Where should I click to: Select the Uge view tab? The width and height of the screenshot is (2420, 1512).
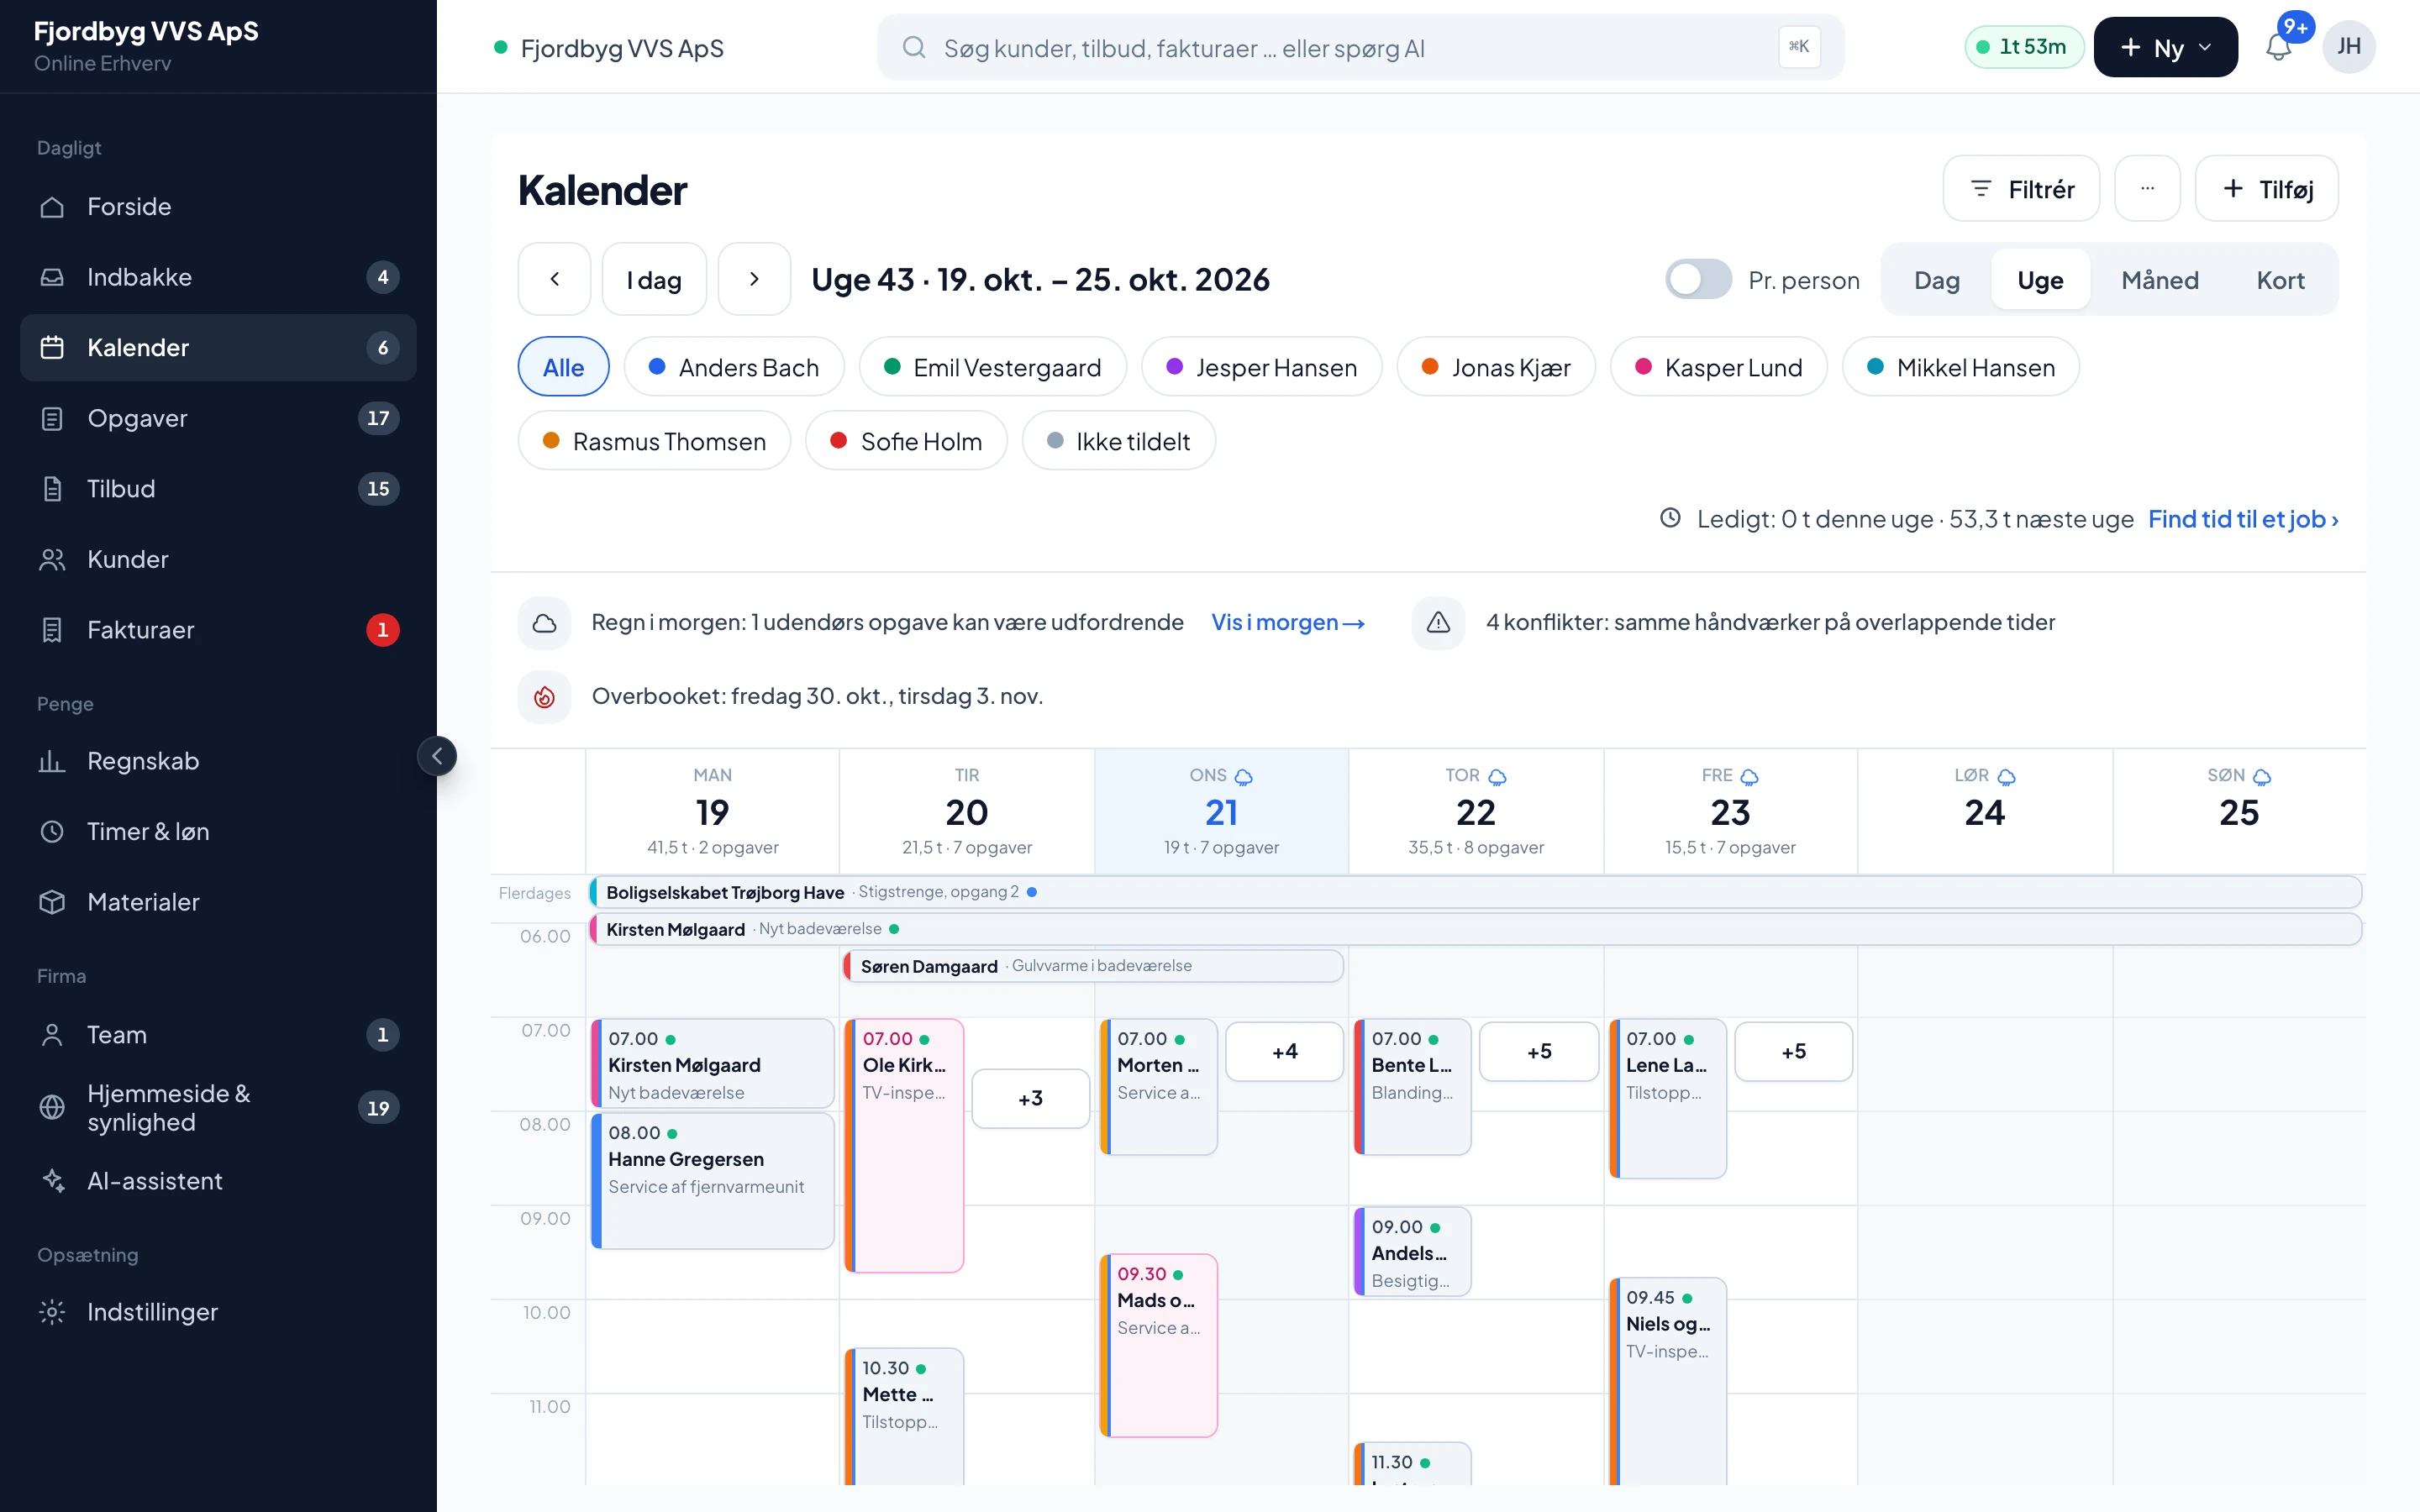(x=2040, y=280)
